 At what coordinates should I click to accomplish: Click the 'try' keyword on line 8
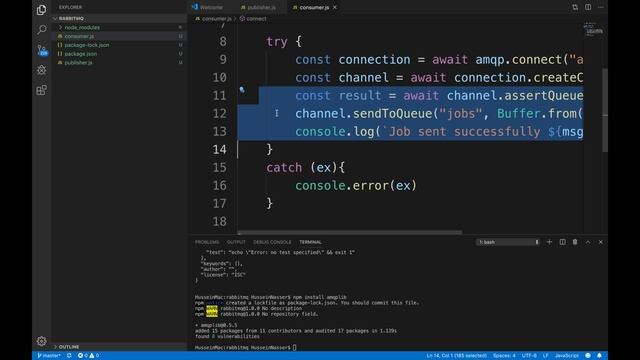(x=277, y=42)
